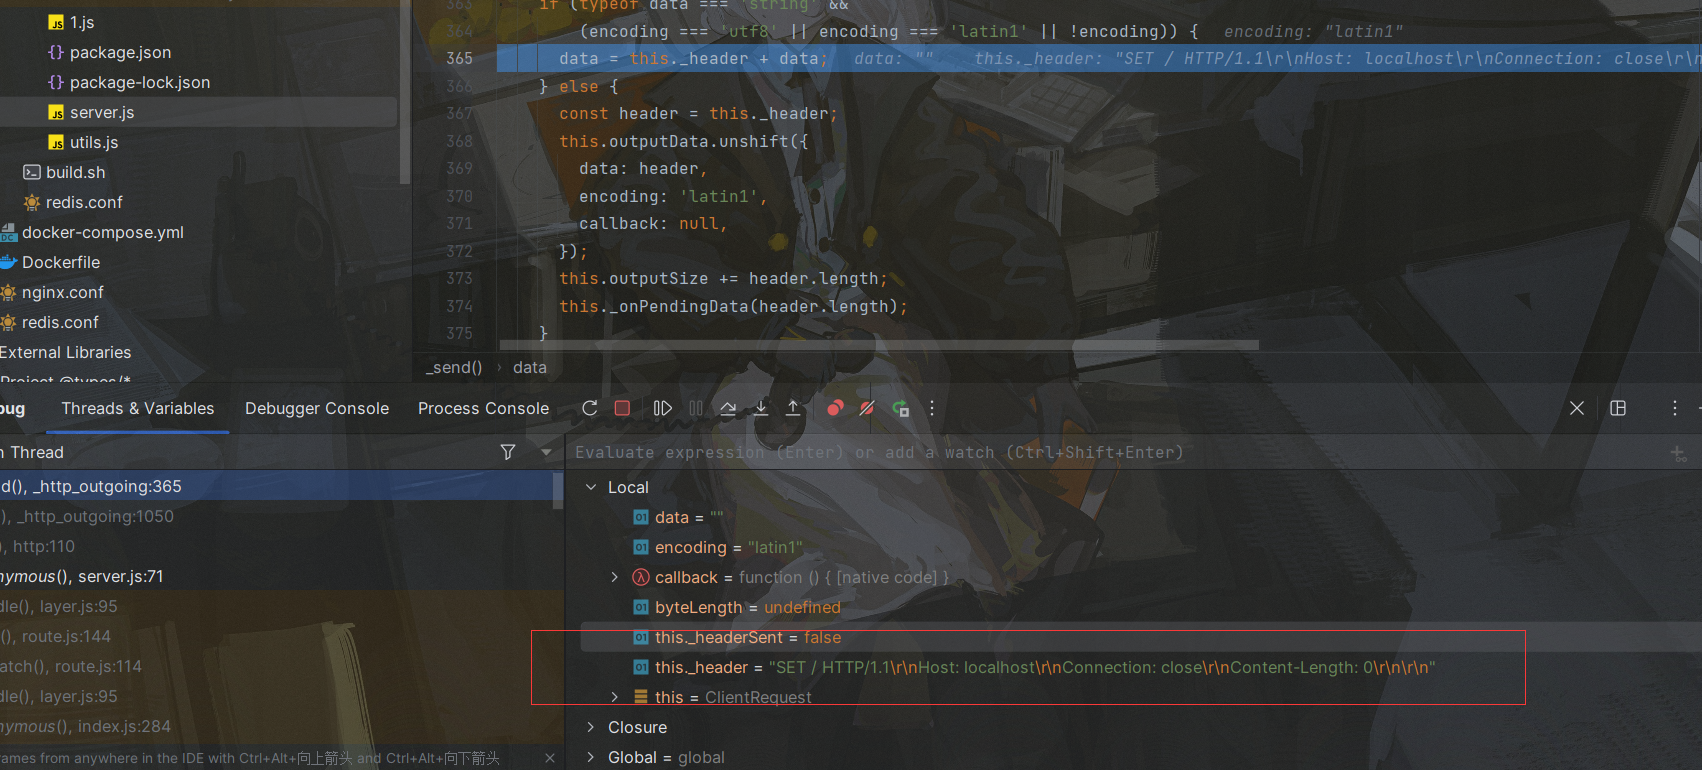Open package-lock.json file
Viewport: 1702px width, 770px height.
(140, 82)
